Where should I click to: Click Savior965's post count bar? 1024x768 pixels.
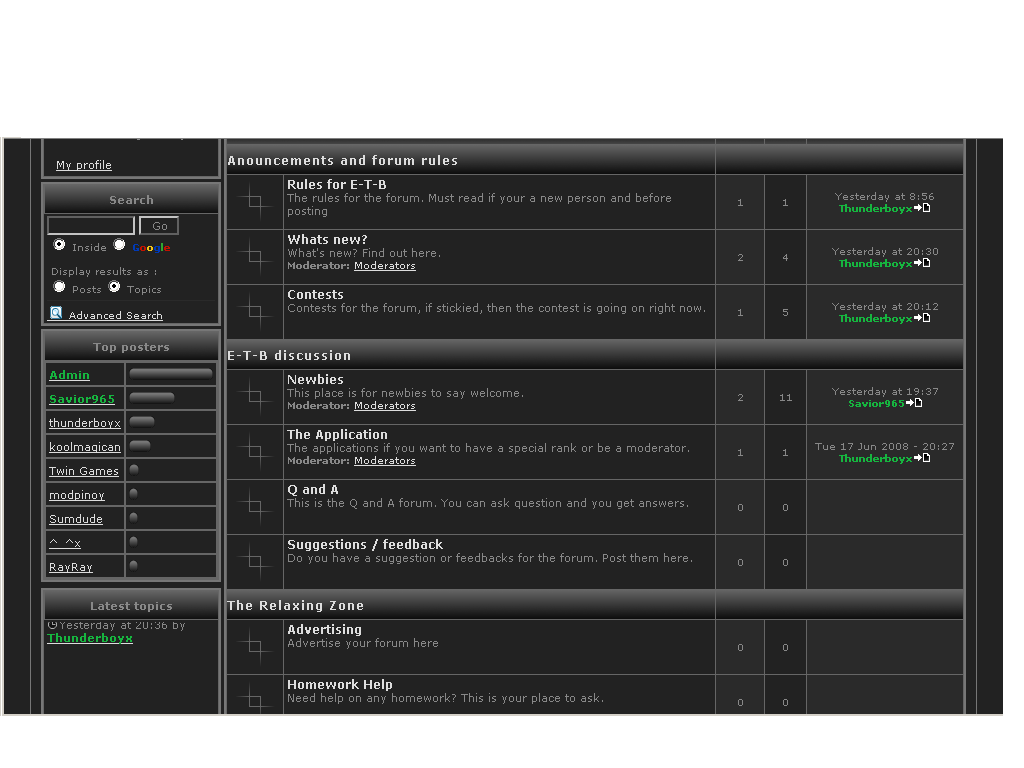[x=152, y=398]
